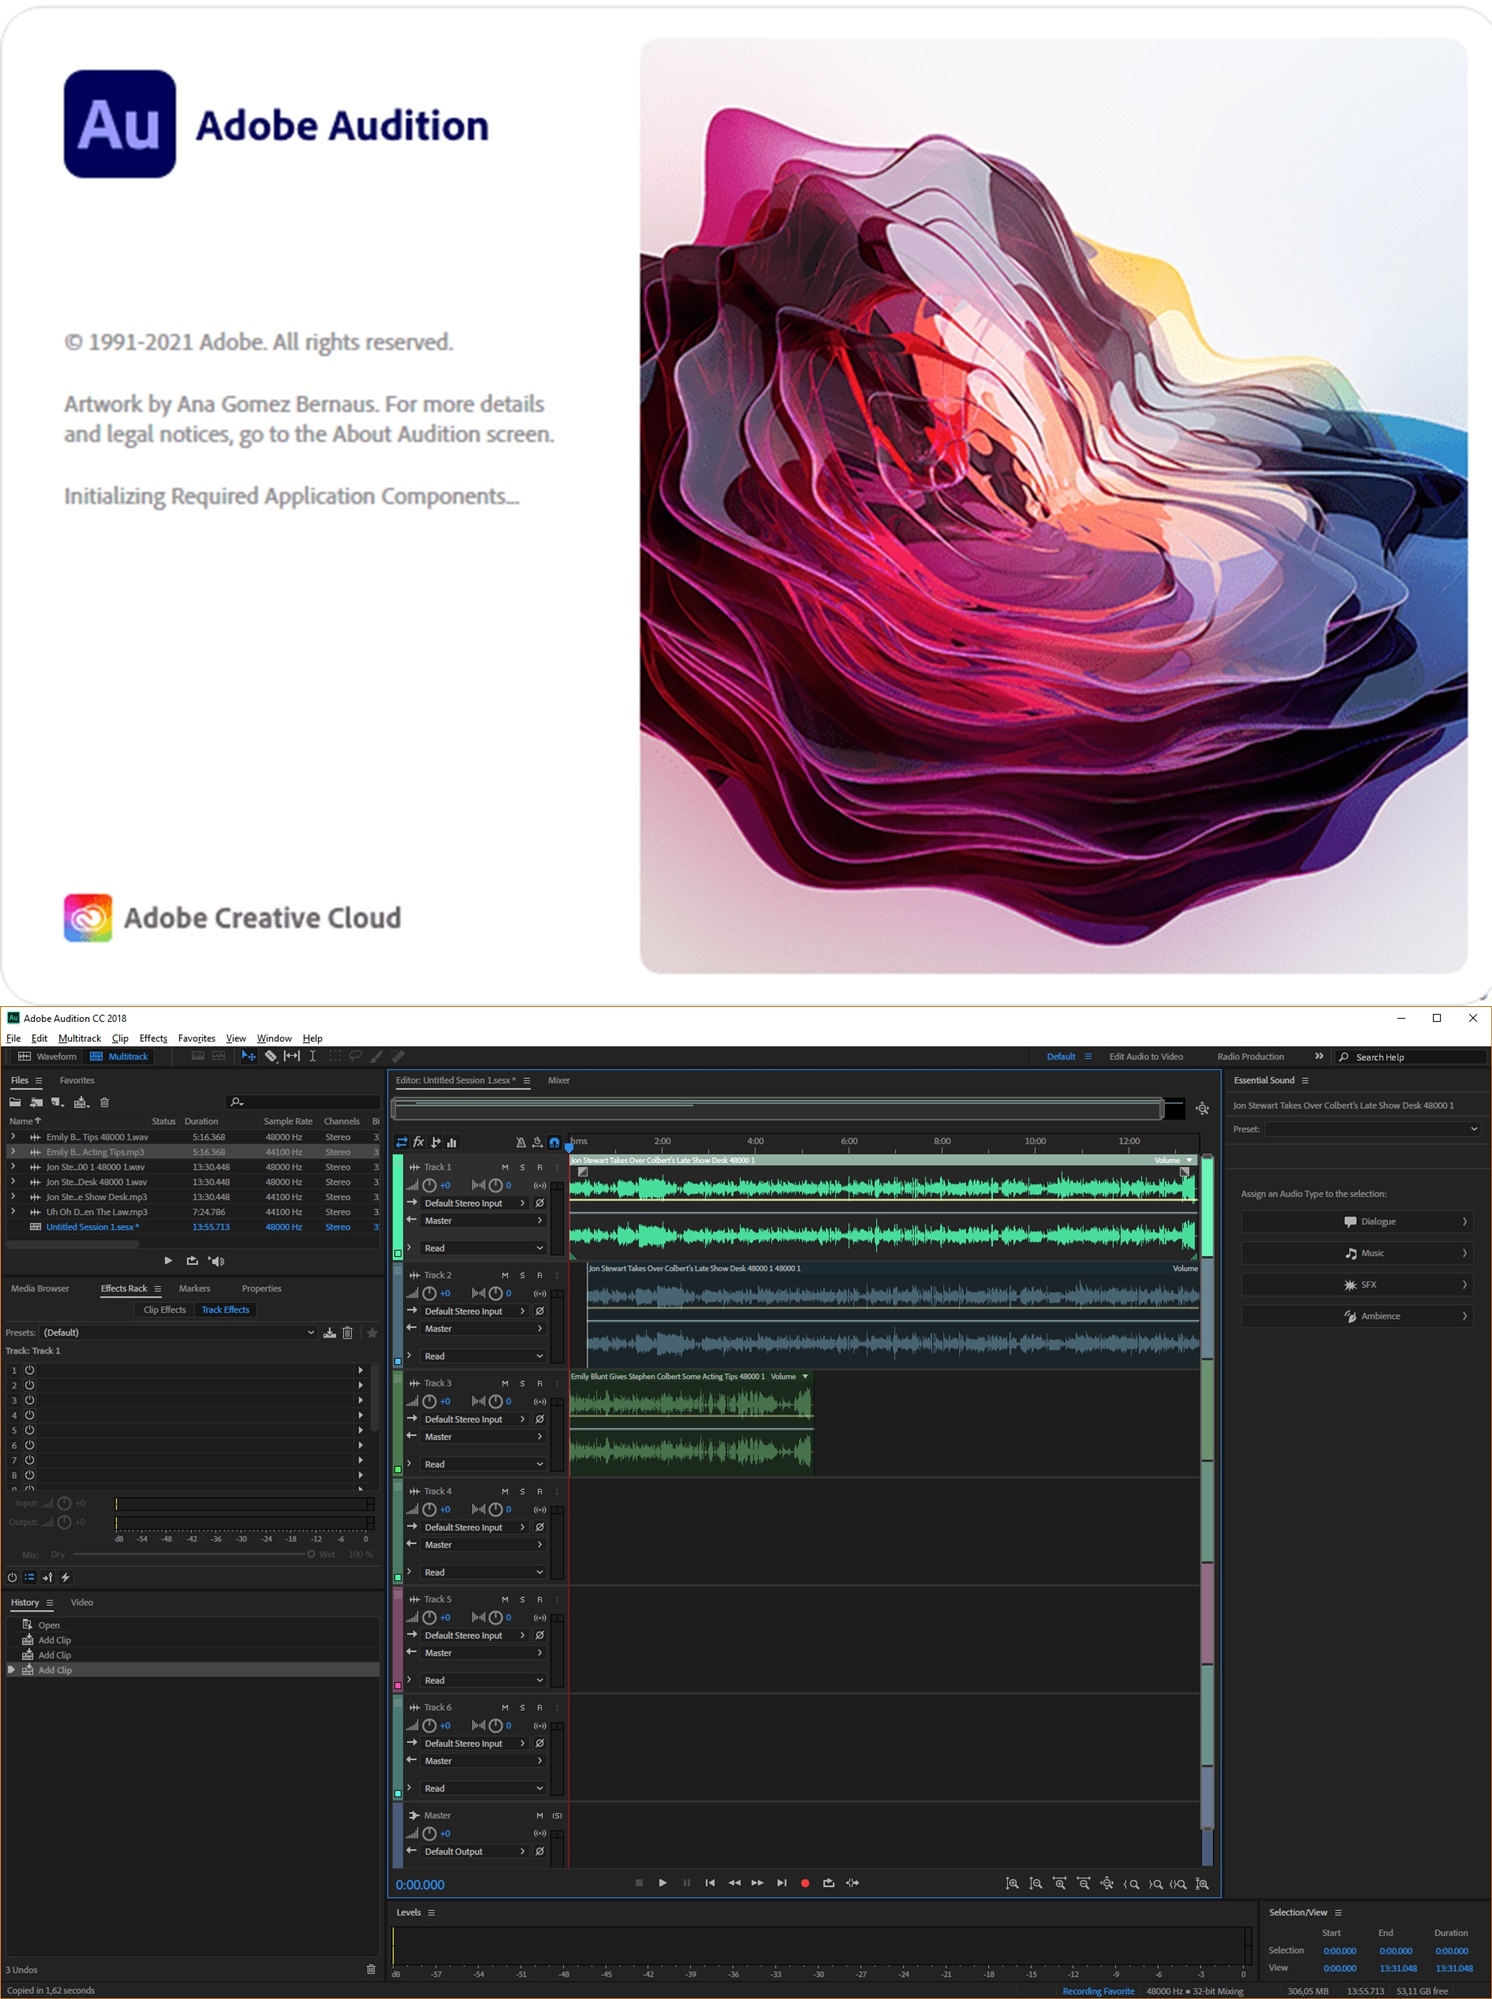This screenshot has height=1999, width=1492.
Task: Click Move Playhead to Previous in transport
Action: pyautogui.click(x=710, y=1883)
